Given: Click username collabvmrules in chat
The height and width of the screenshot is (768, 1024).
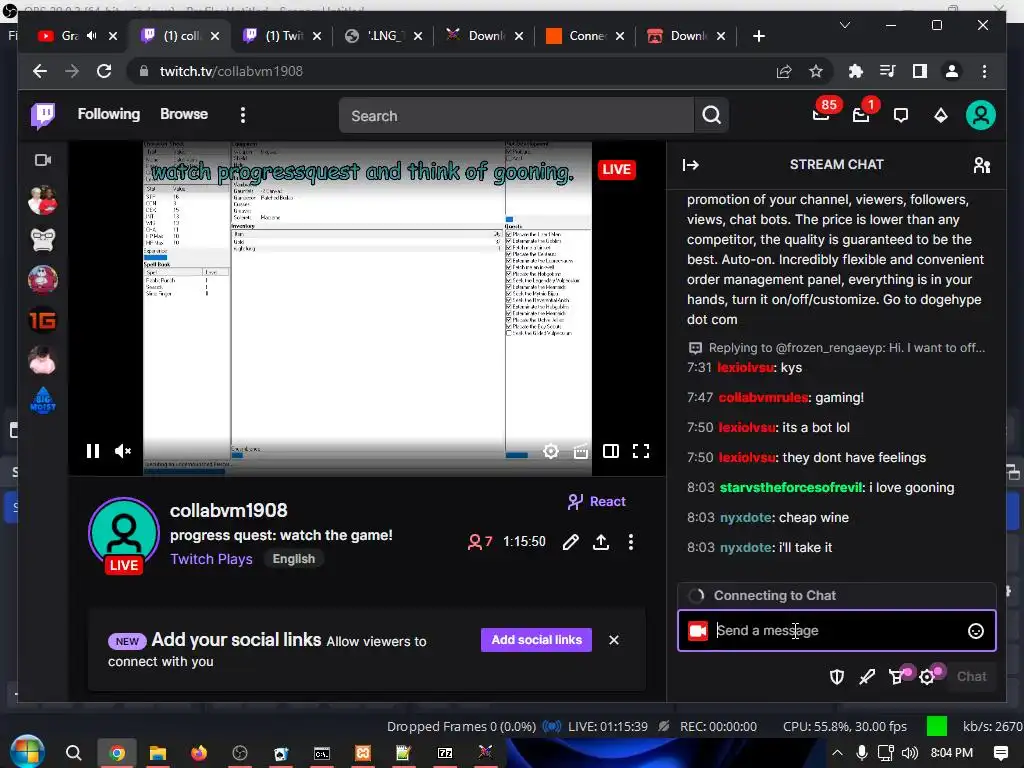Looking at the screenshot, I should [763, 398].
